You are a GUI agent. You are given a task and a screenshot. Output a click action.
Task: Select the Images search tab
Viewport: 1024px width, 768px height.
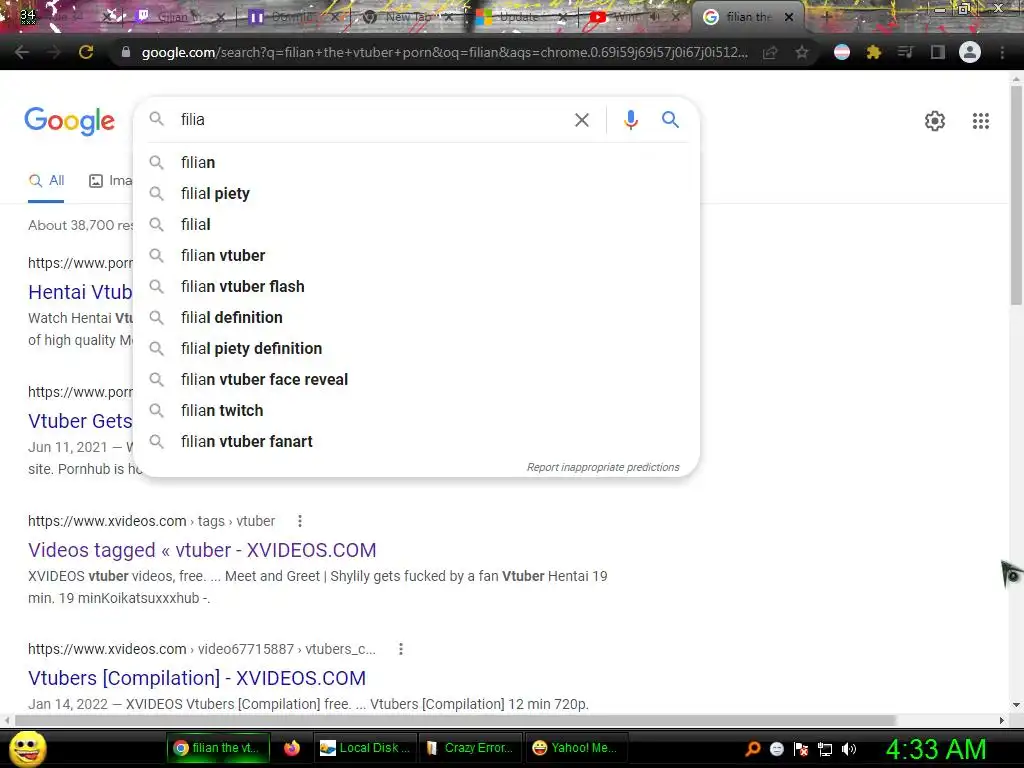tap(110, 181)
